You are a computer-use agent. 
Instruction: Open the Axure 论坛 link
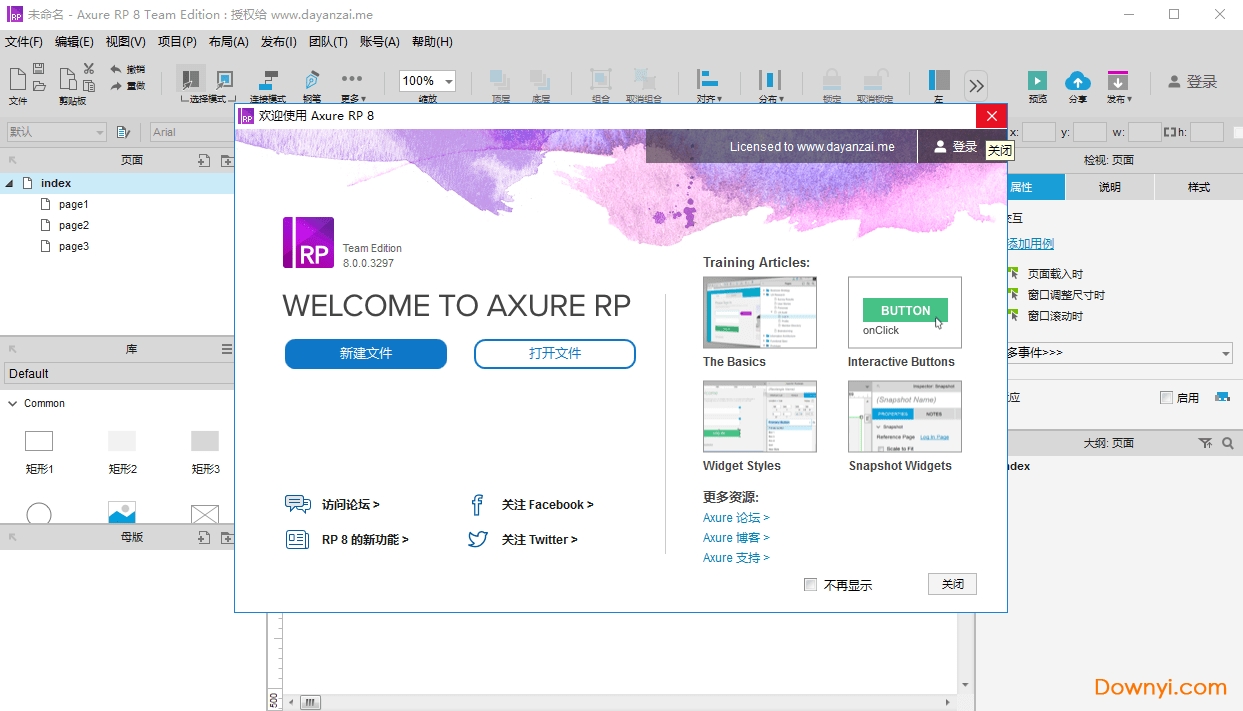tap(735, 518)
